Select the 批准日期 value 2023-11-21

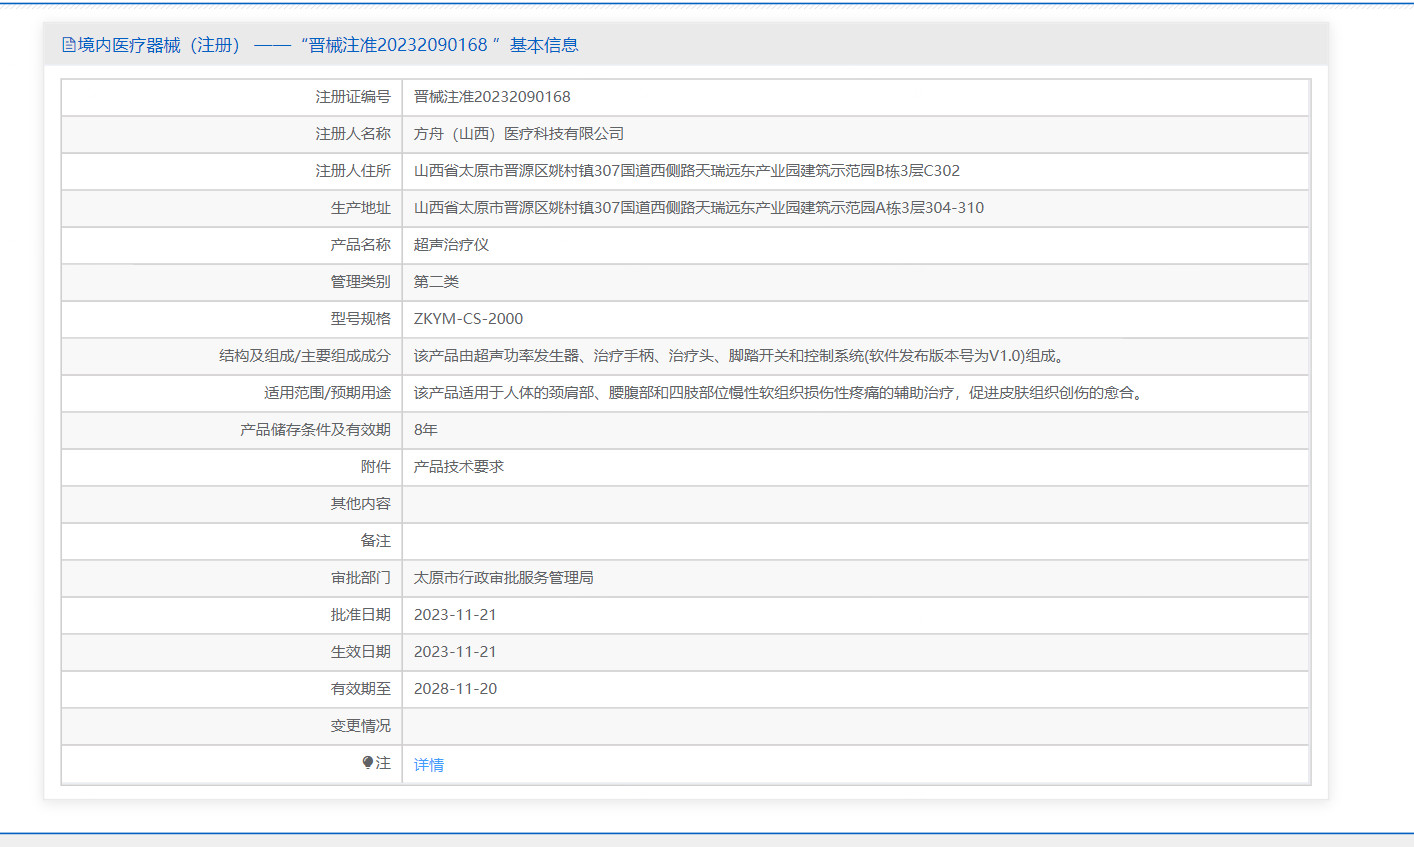[x=455, y=615]
